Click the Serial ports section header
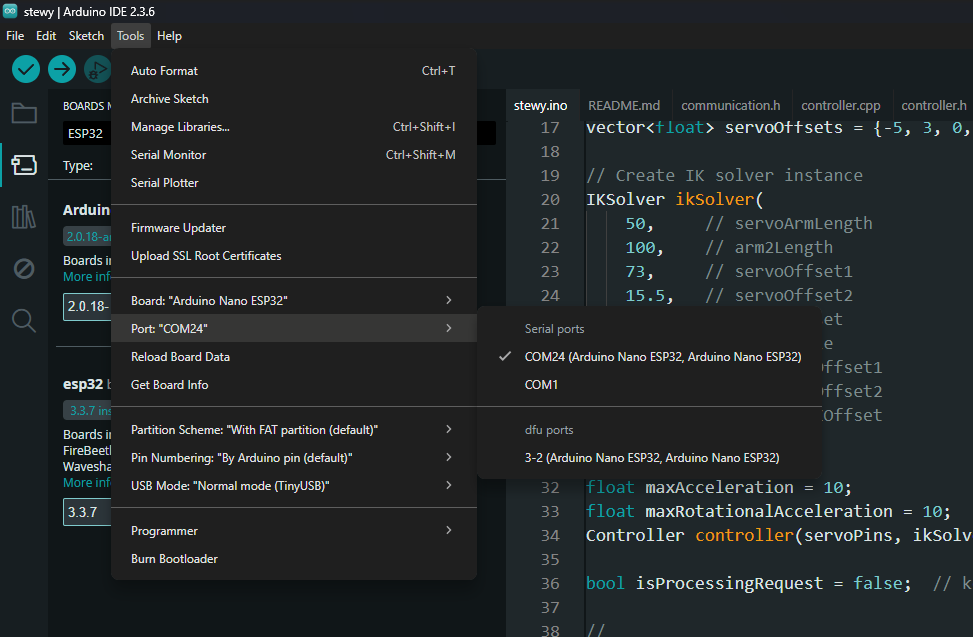The height and width of the screenshot is (637, 973). click(554, 329)
